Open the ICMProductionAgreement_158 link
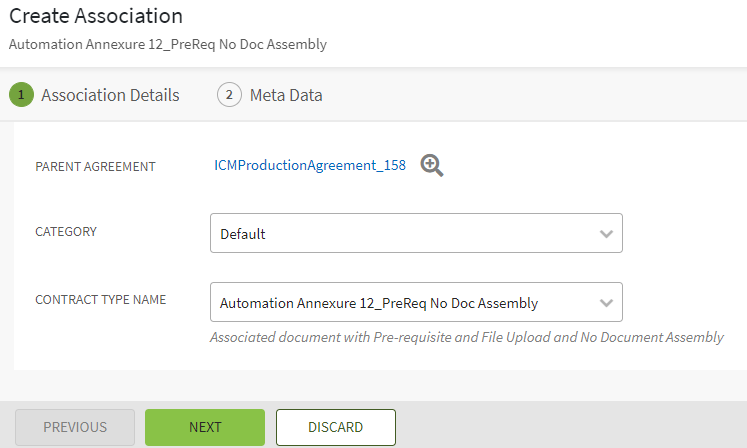Screen dimensions: 747x448 point(310,166)
